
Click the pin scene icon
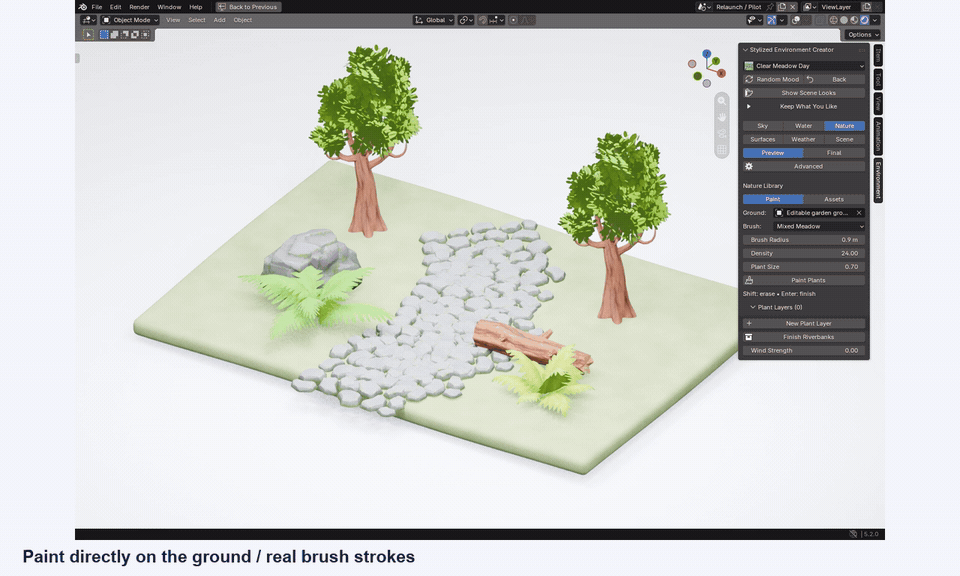point(770,7)
